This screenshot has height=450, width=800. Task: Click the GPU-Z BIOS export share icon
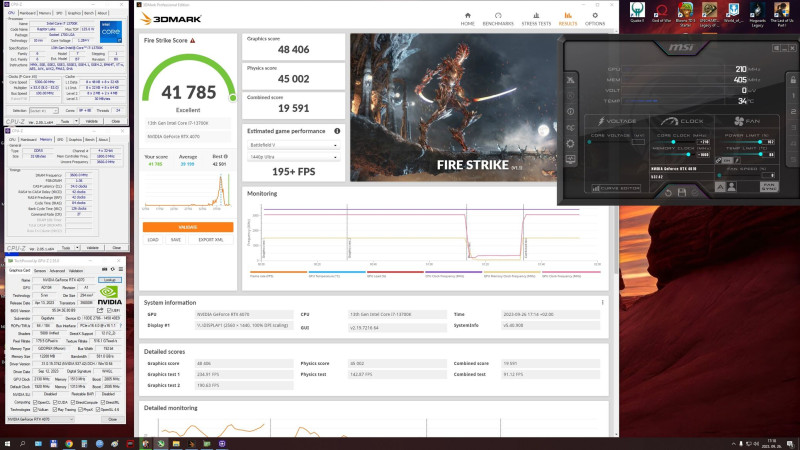100,310
